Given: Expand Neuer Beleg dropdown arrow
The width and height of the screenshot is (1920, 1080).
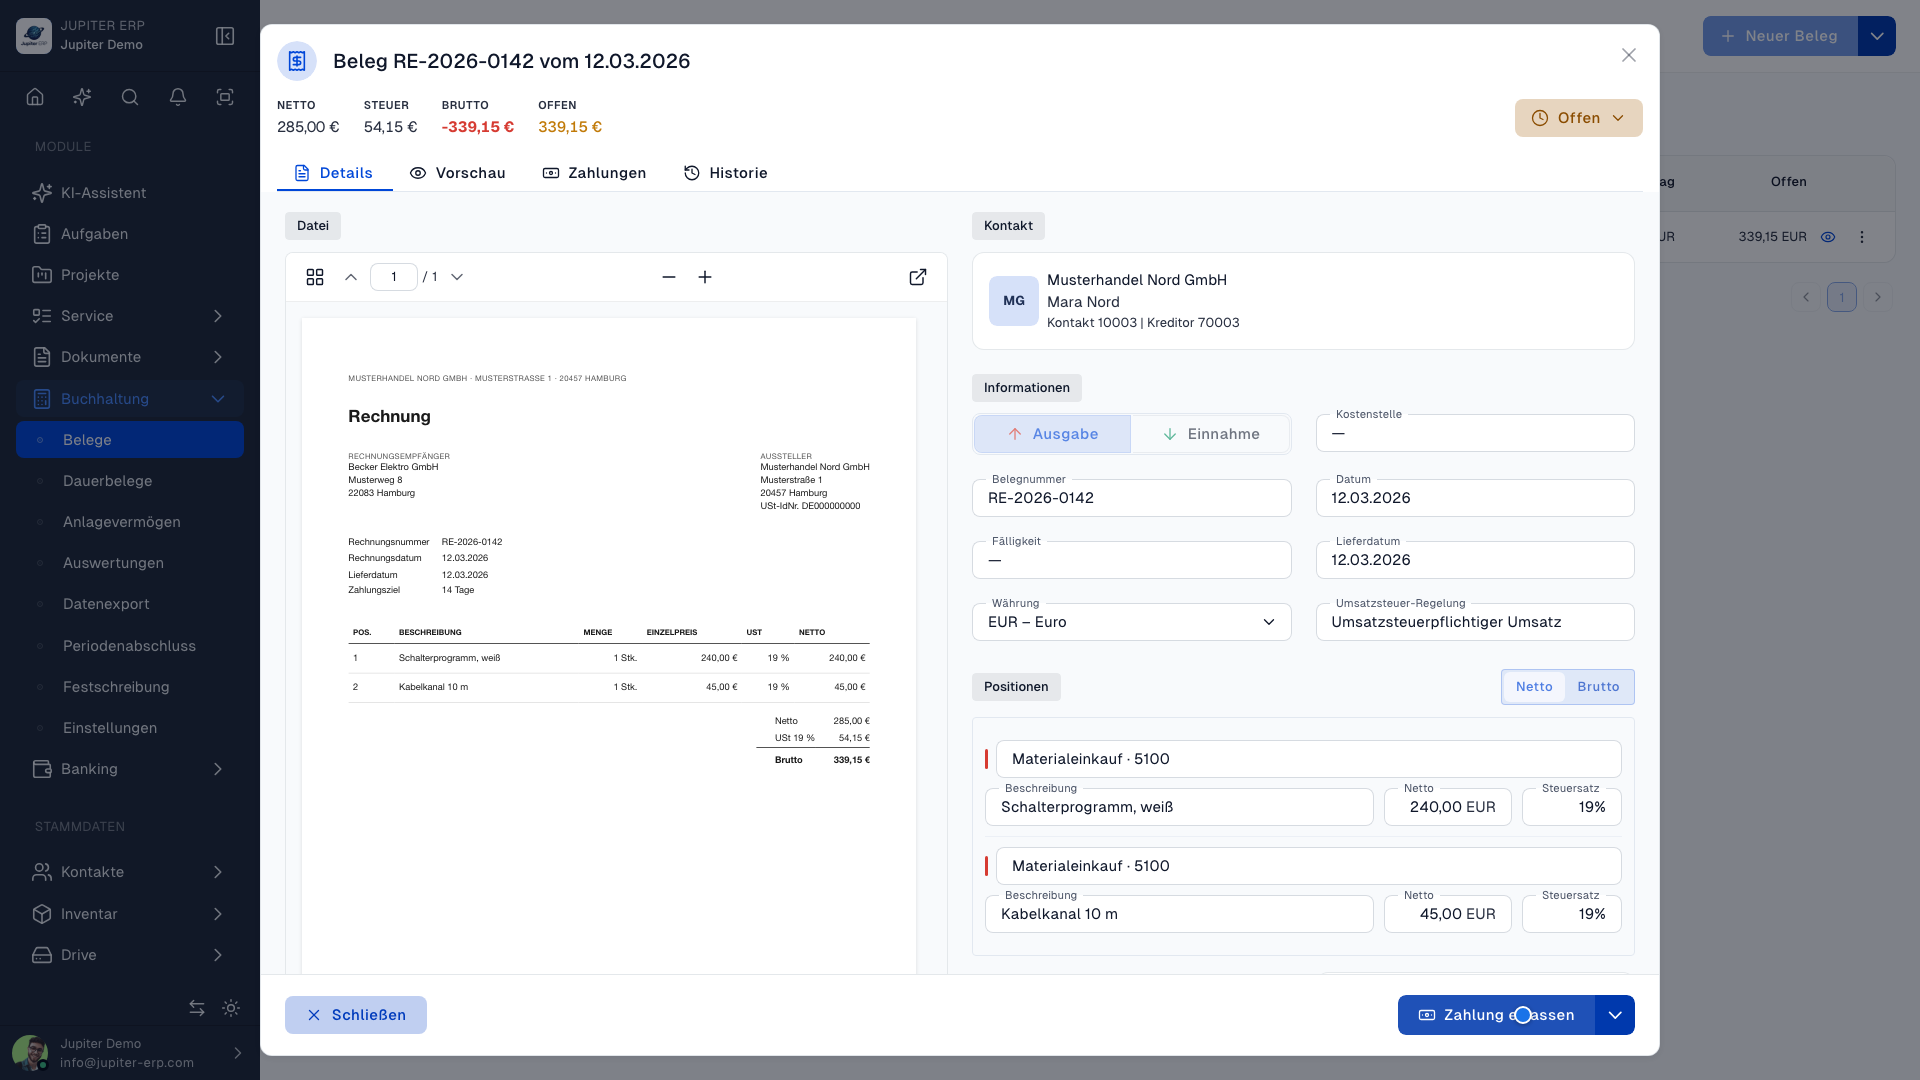Looking at the screenshot, I should 1877,36.
